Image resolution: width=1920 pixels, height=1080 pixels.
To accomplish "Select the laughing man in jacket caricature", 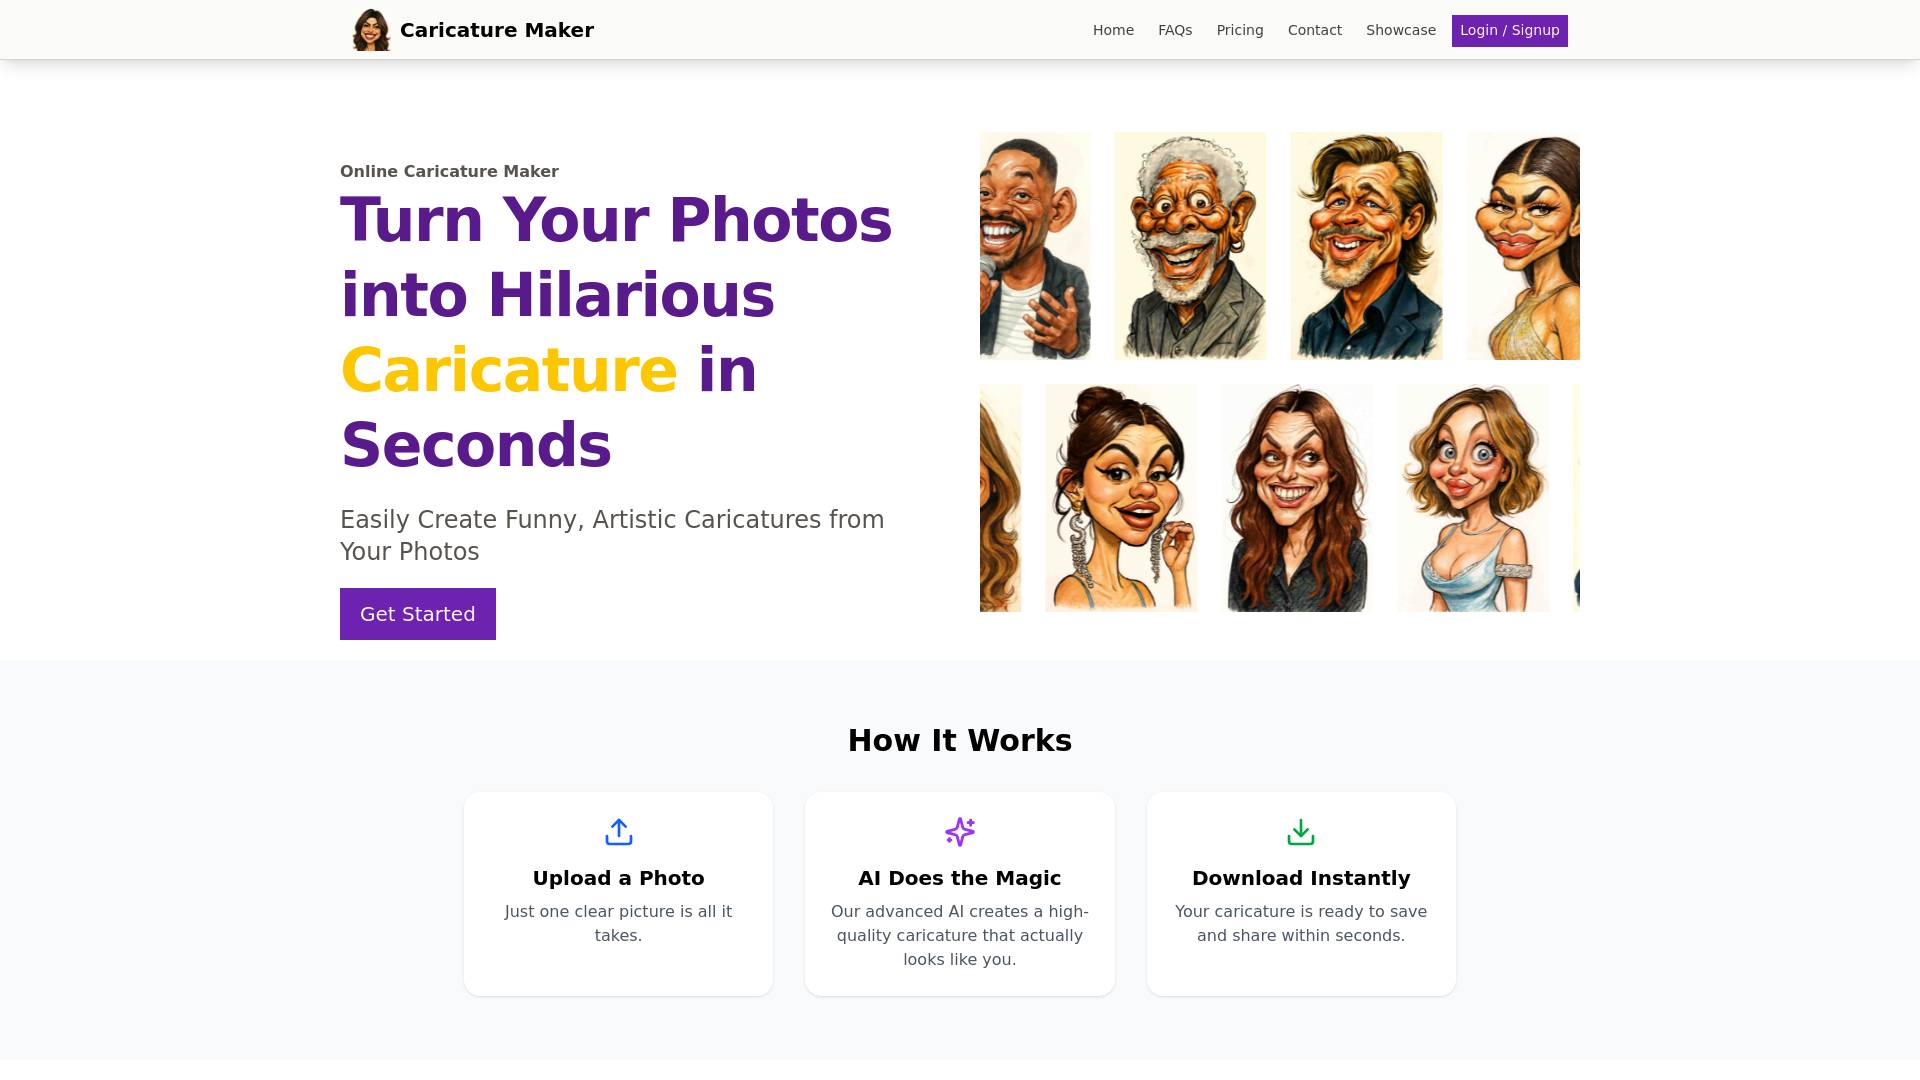I will click(1035, 246).
